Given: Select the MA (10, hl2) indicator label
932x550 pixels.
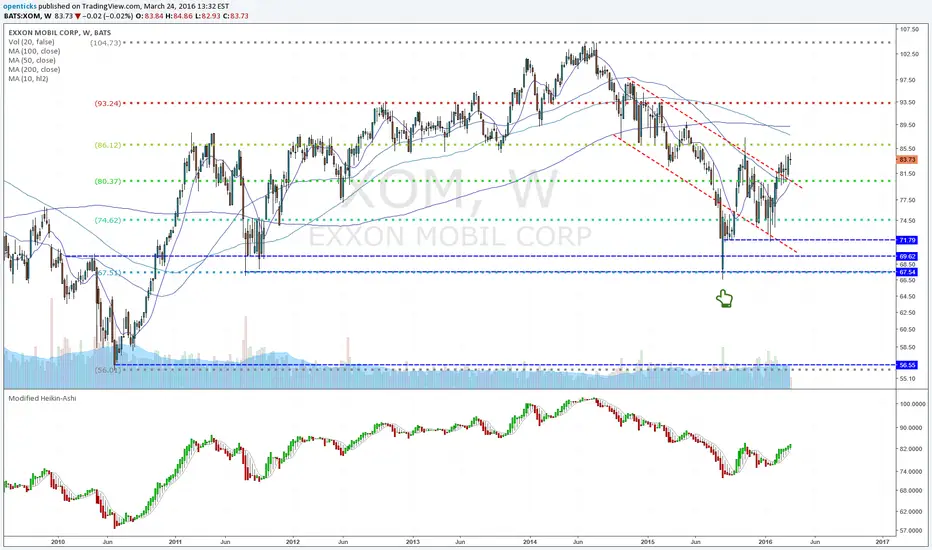Looking at the screenshot, I should (29, 78).
